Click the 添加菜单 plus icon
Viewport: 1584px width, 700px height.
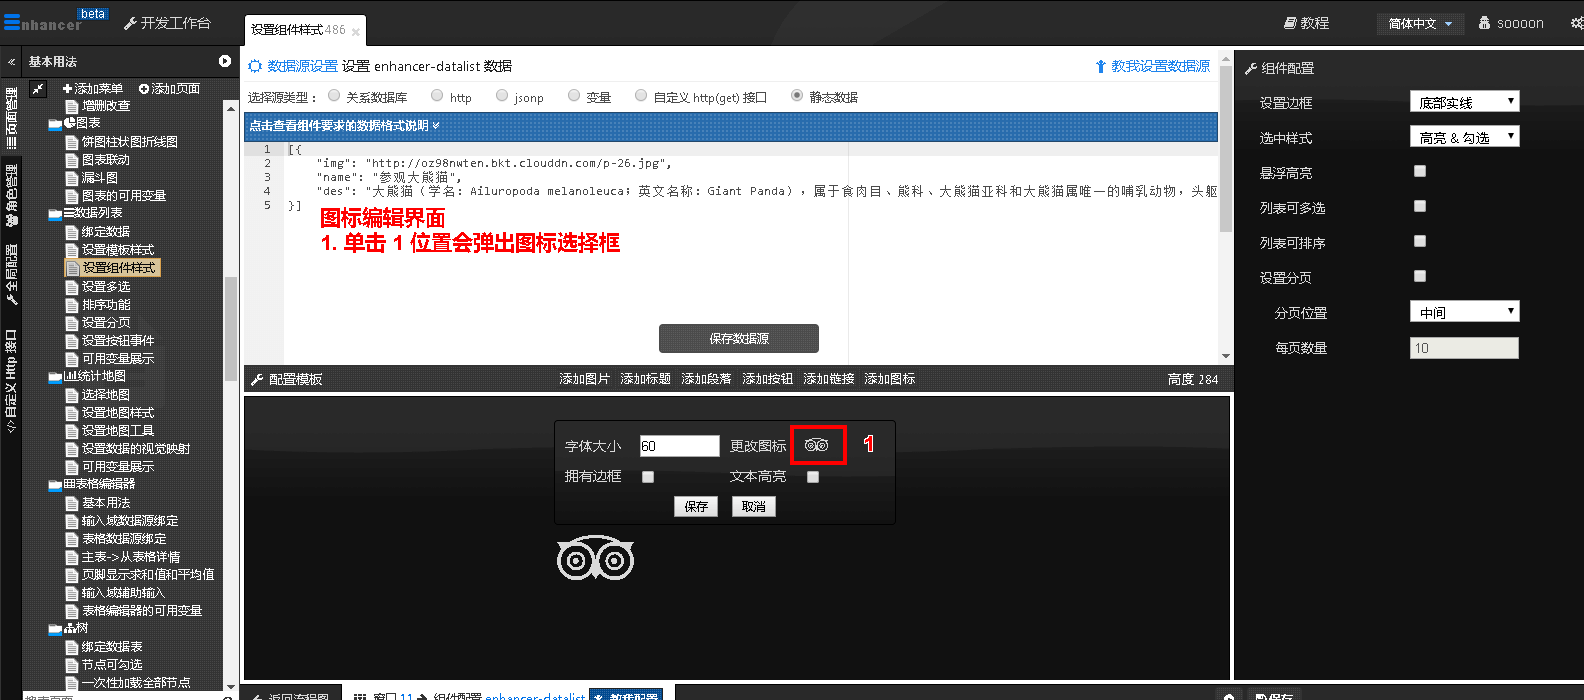tap(67, 89)
